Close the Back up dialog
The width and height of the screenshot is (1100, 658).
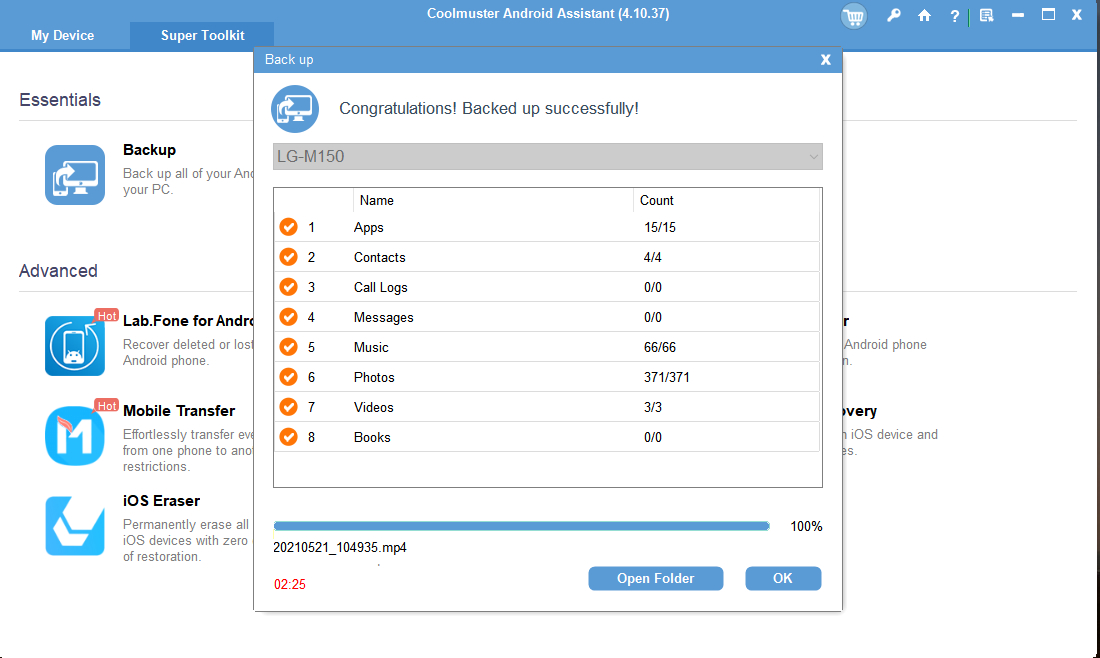pos(826,60)
